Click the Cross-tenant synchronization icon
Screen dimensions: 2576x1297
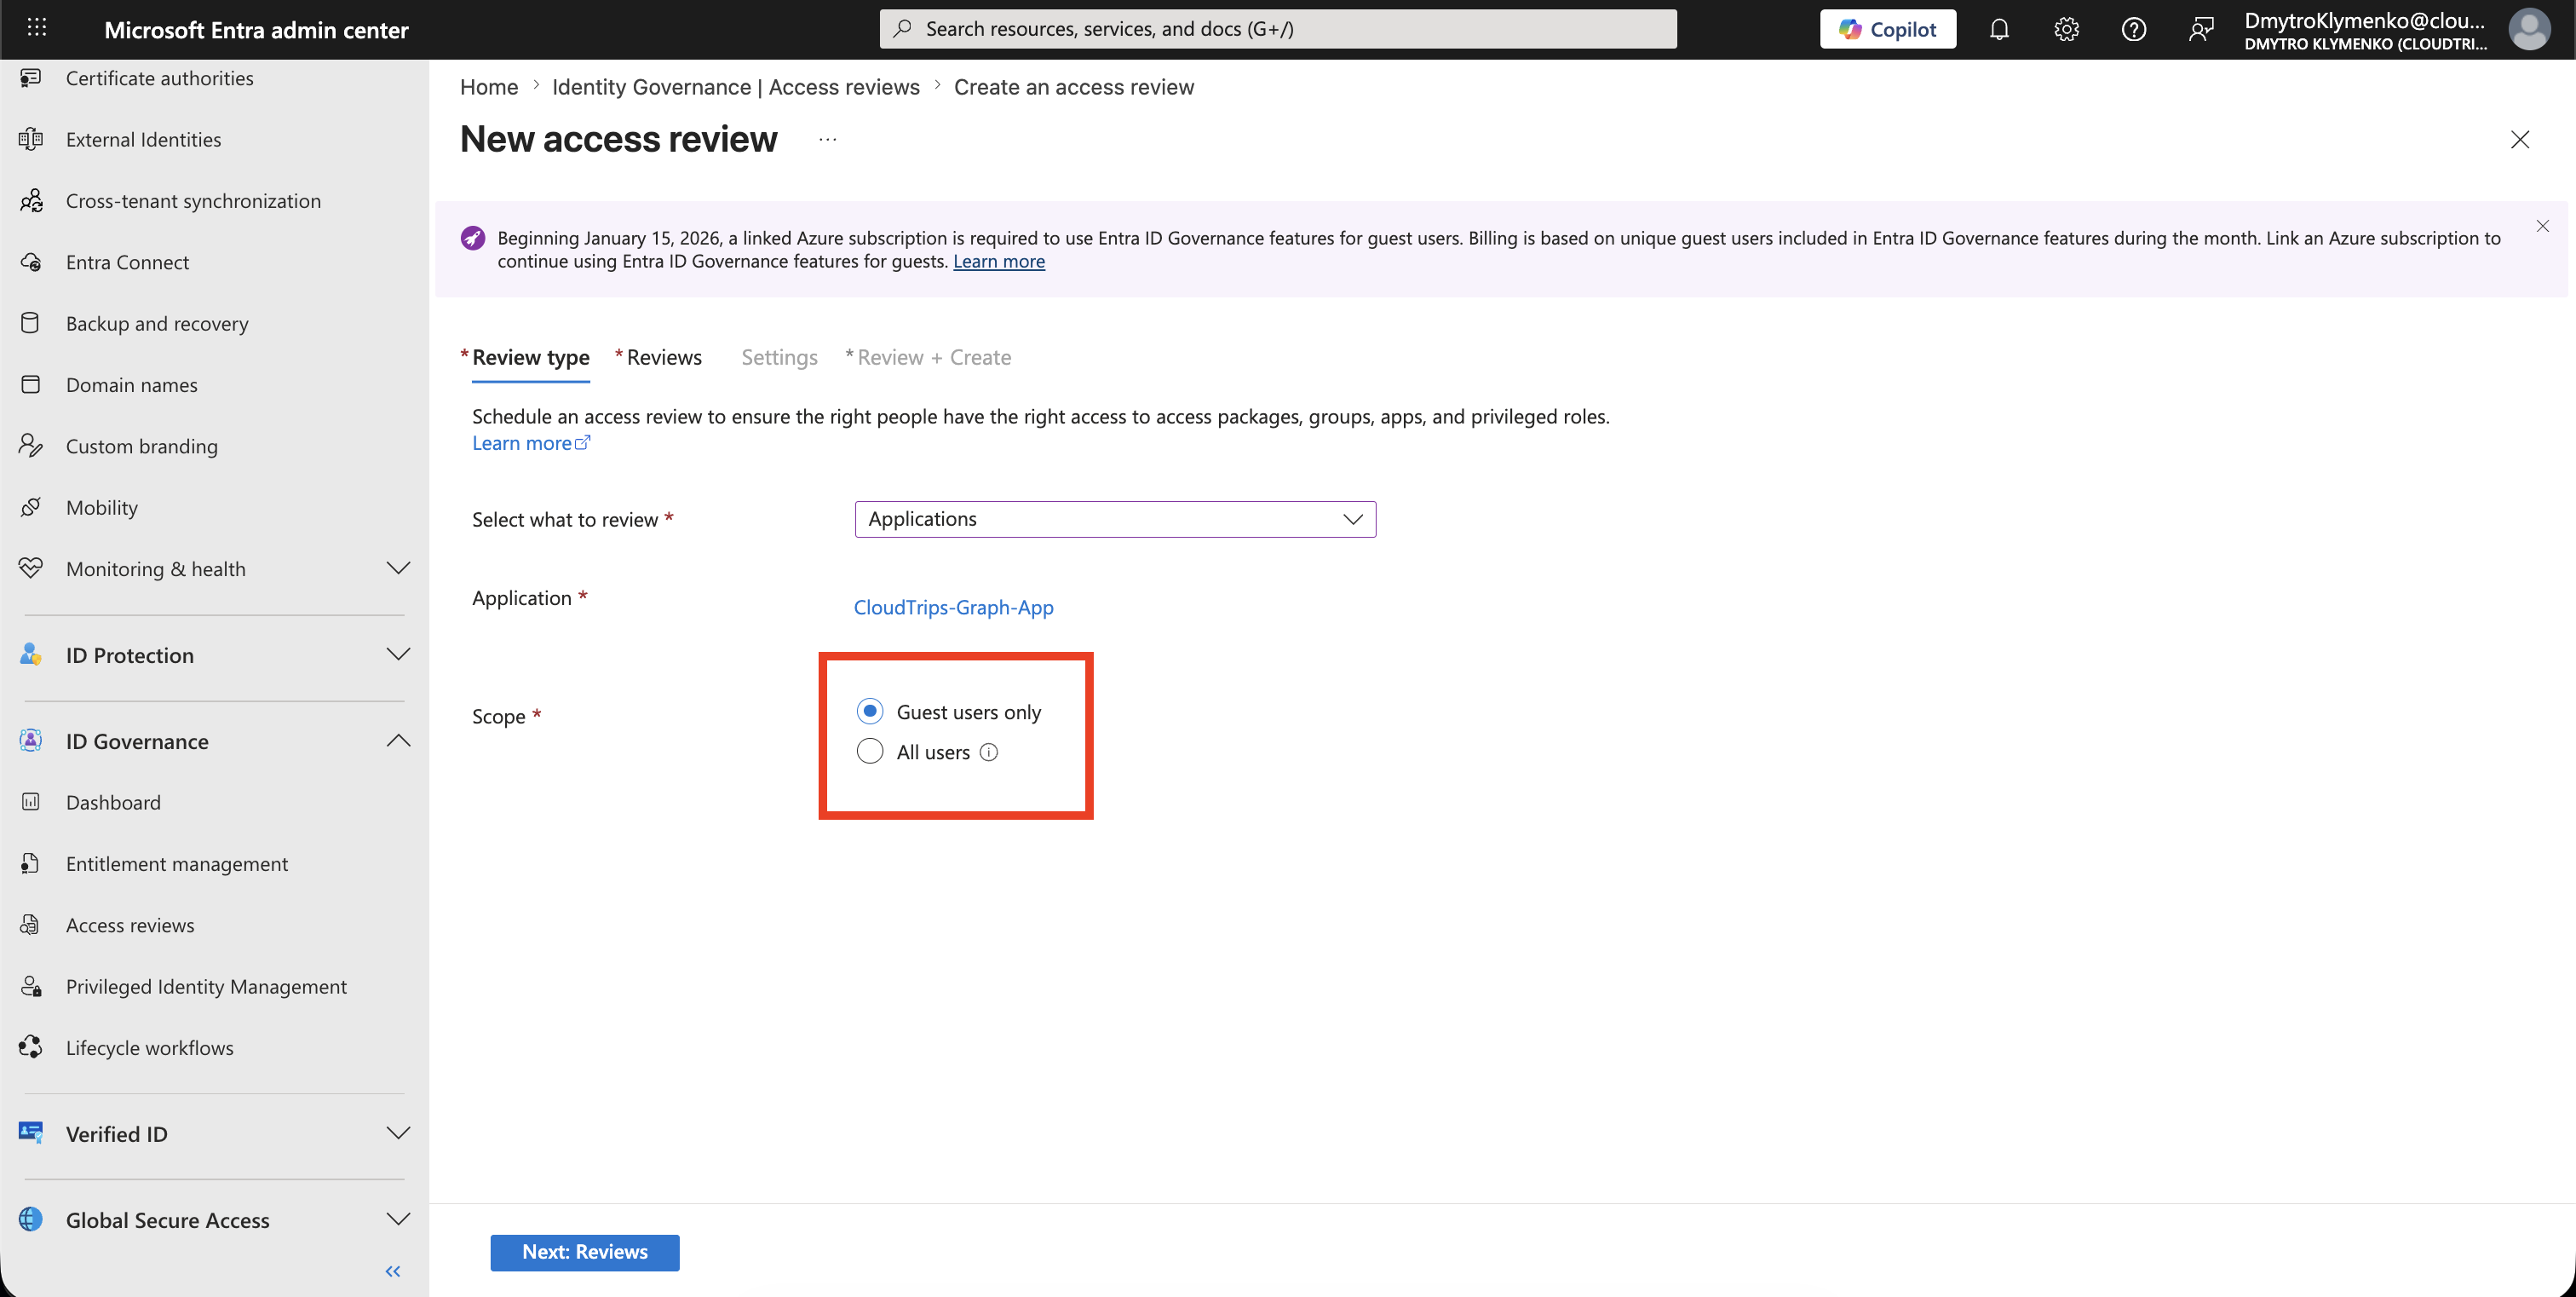pos(31,201)
